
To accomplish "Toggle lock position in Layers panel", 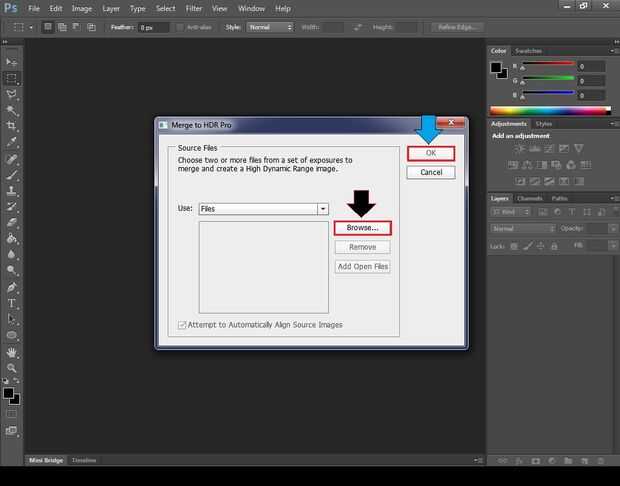I will click(541, 246).
